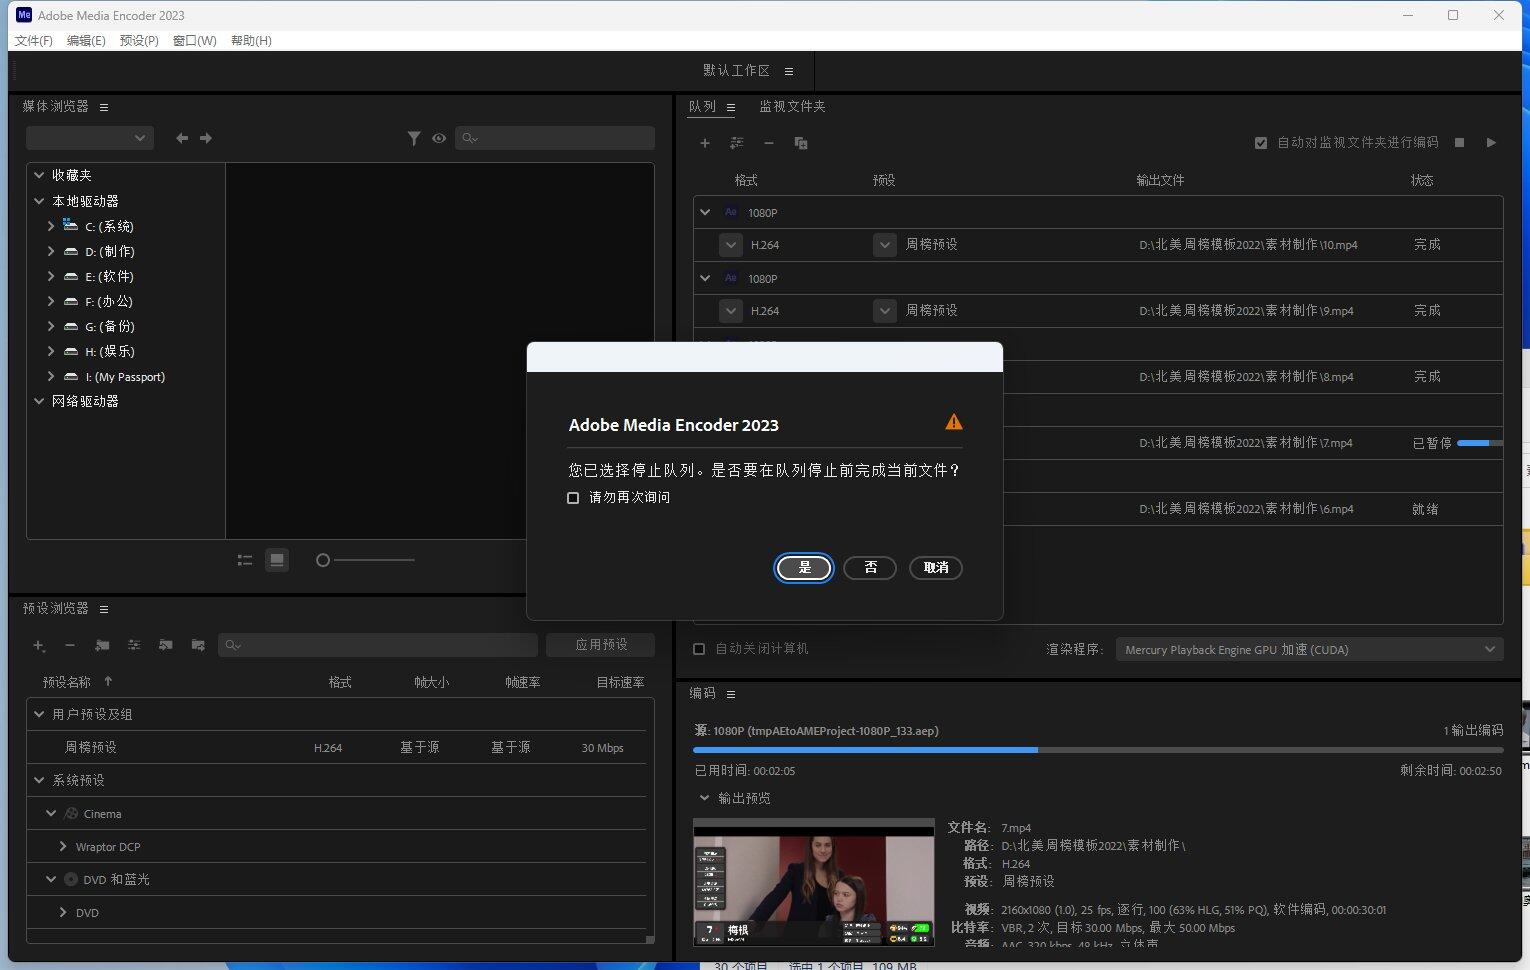This screenshot has height=970, width=1530.
Task: Open the 渲染程序 renderer dropdown
Action: (1308, 649)
